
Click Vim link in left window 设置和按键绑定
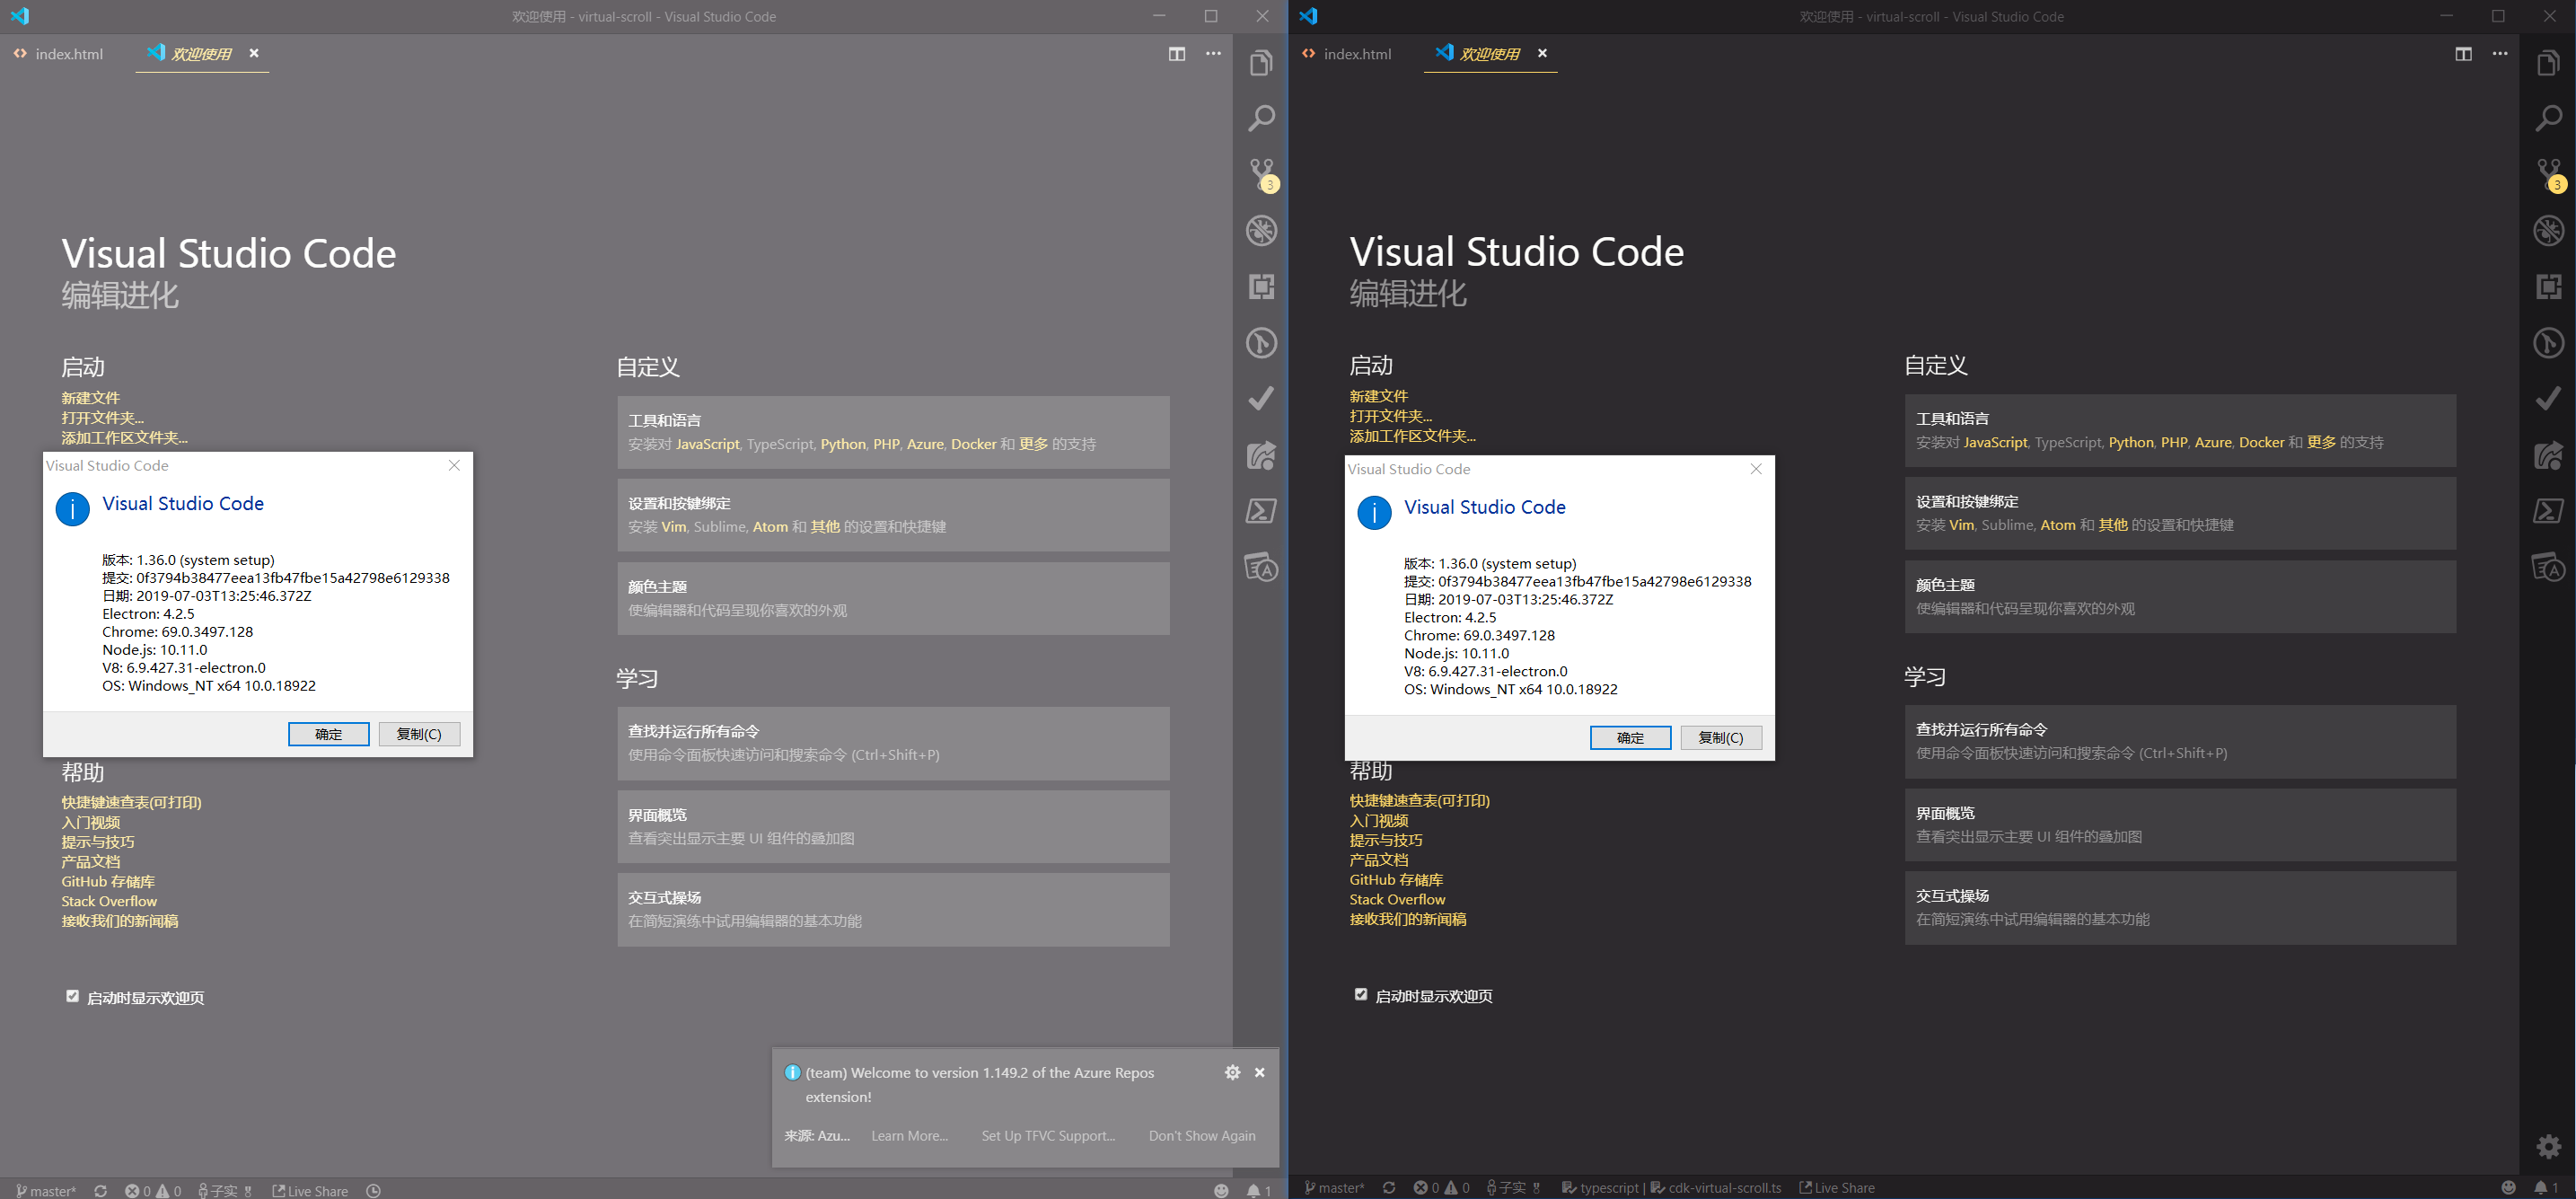(x=673, y=527)
